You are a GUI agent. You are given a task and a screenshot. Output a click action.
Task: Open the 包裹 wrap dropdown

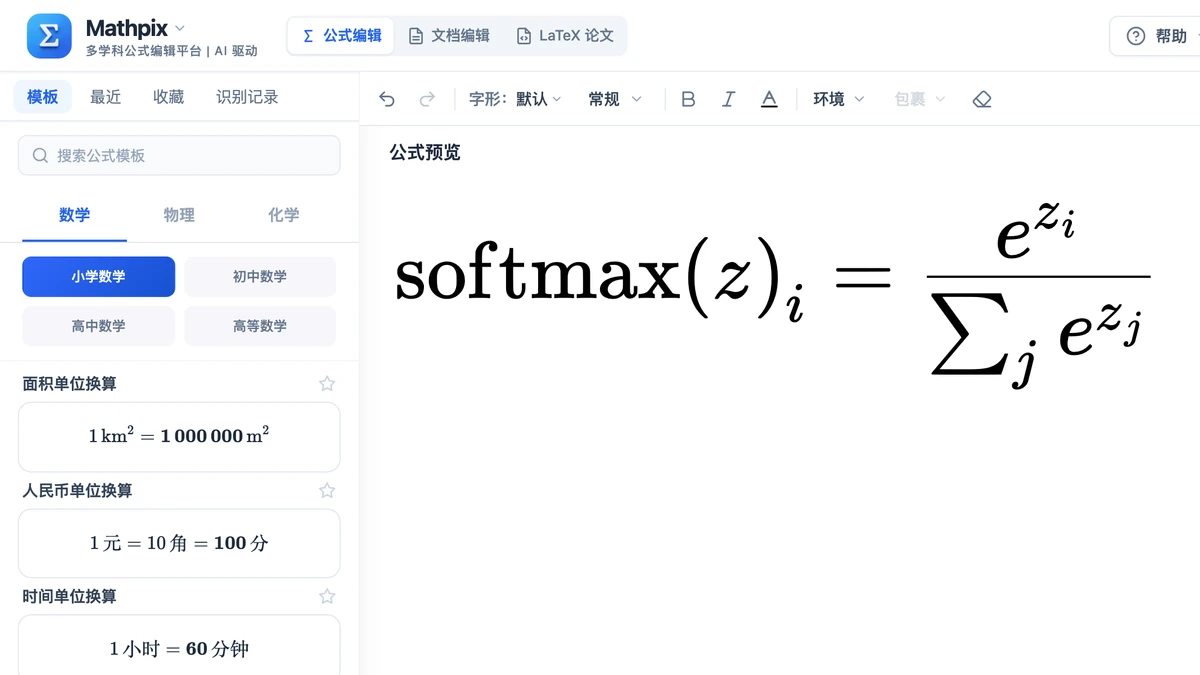pyautogui.click(x=920, y=99)
